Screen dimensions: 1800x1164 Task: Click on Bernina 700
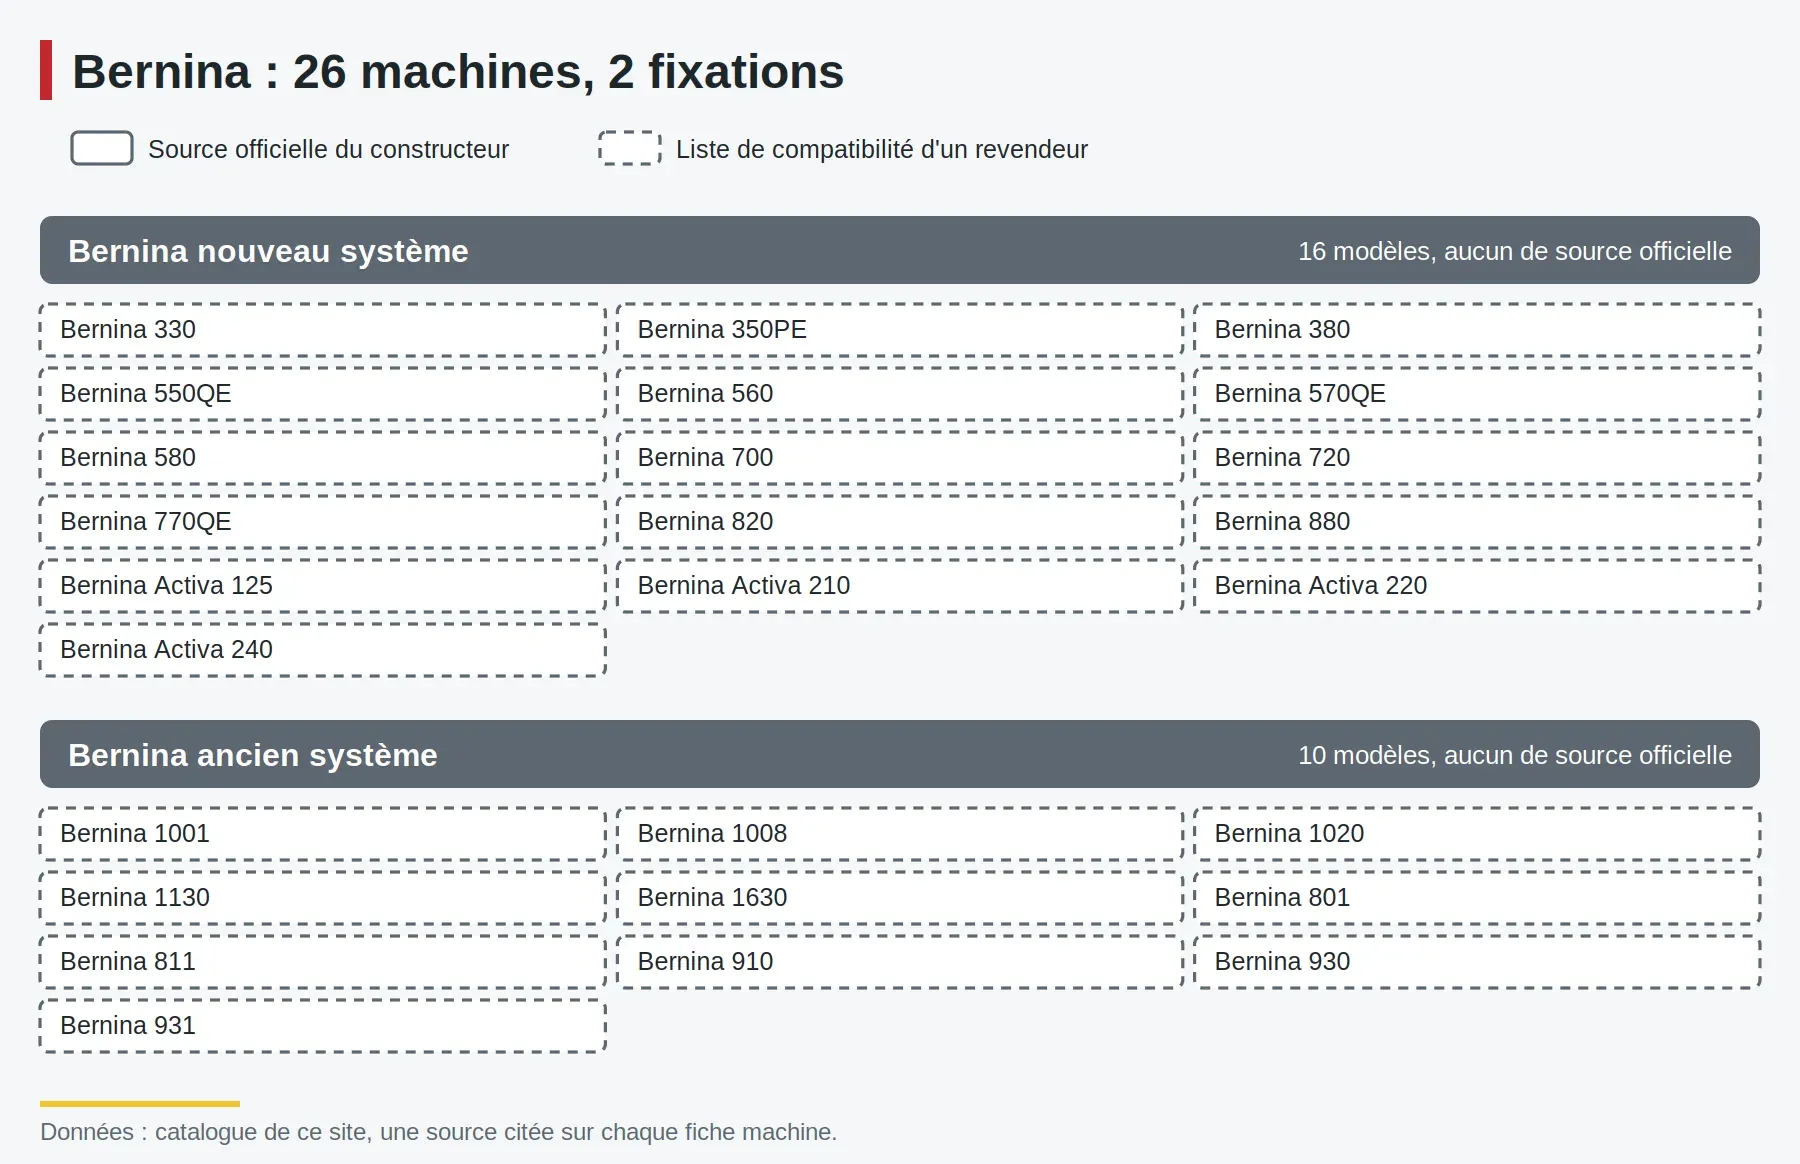coord(900,458)
